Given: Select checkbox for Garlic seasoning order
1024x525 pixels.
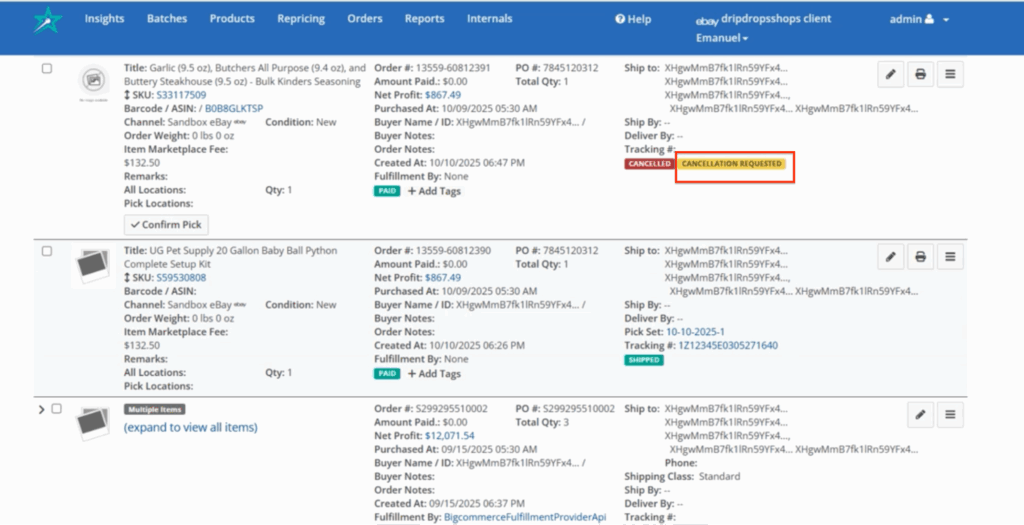Looking at the screenshot, I should point(47,68).
